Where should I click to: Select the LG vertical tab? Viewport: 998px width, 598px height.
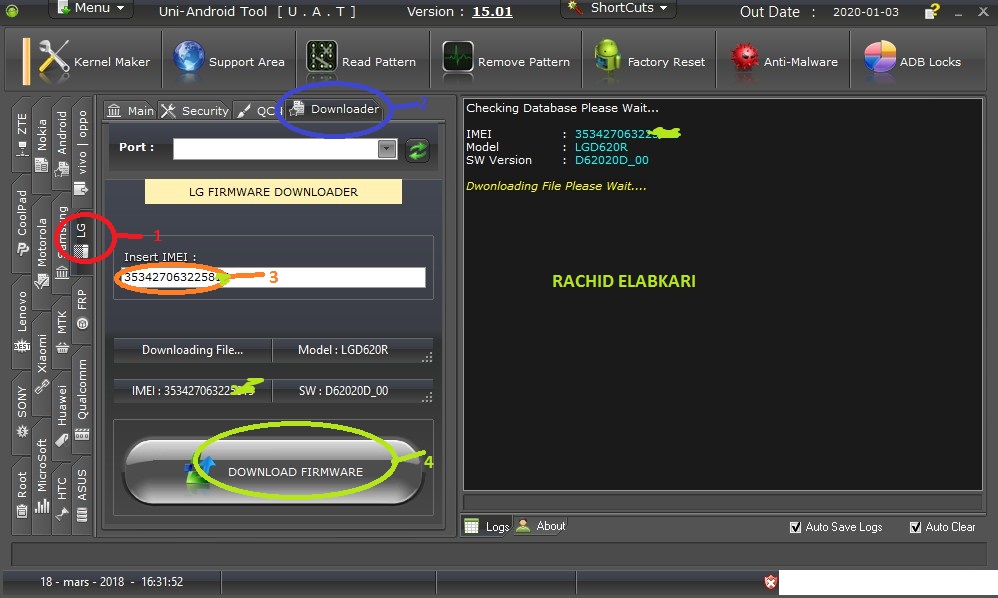point(81,240)
